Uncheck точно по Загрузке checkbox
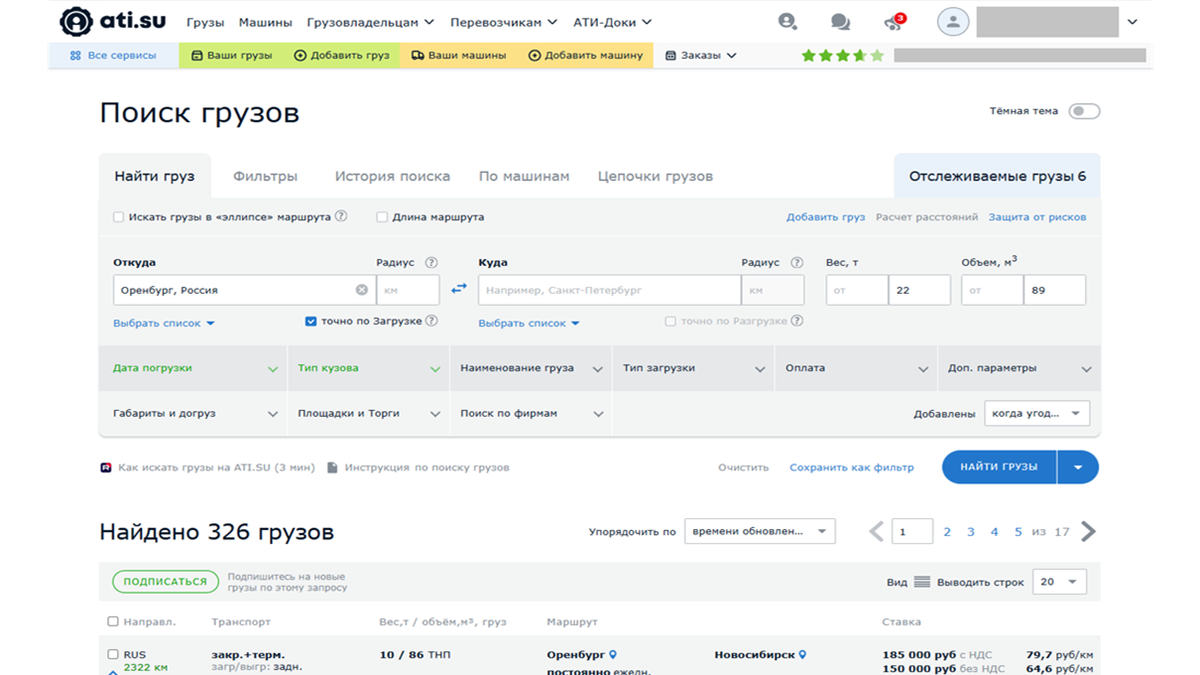 pos(311,321)
